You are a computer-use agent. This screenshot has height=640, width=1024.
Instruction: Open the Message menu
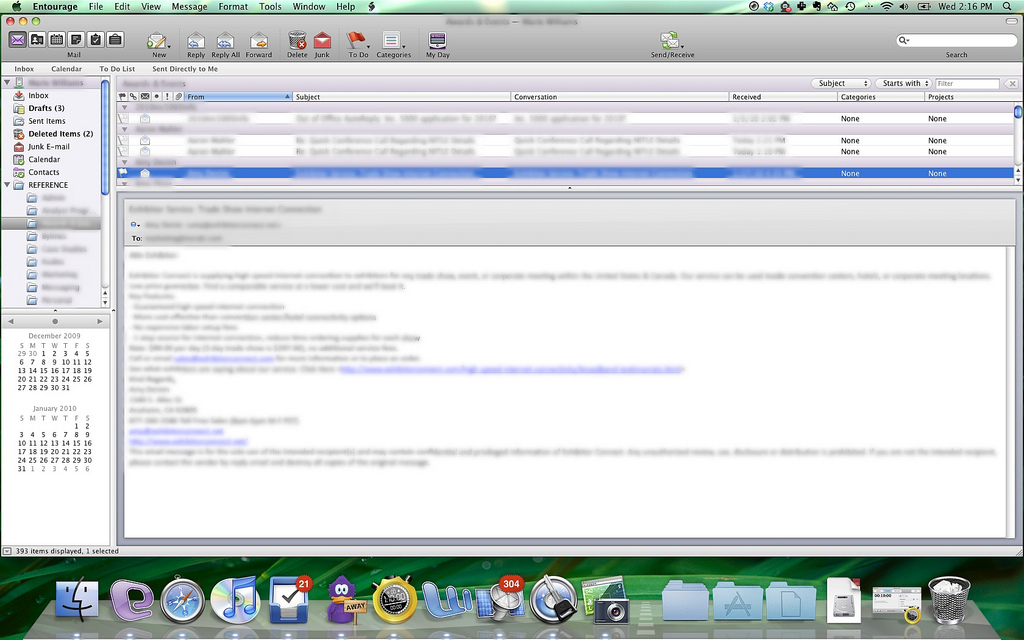point(189,7)
